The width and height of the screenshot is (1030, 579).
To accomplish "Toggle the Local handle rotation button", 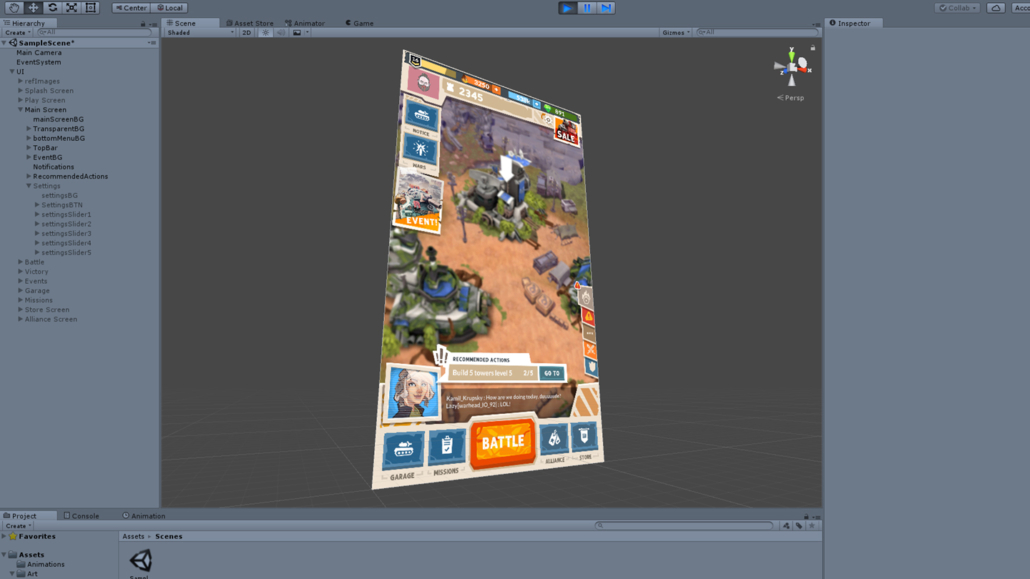I will [x=170, y=8].
